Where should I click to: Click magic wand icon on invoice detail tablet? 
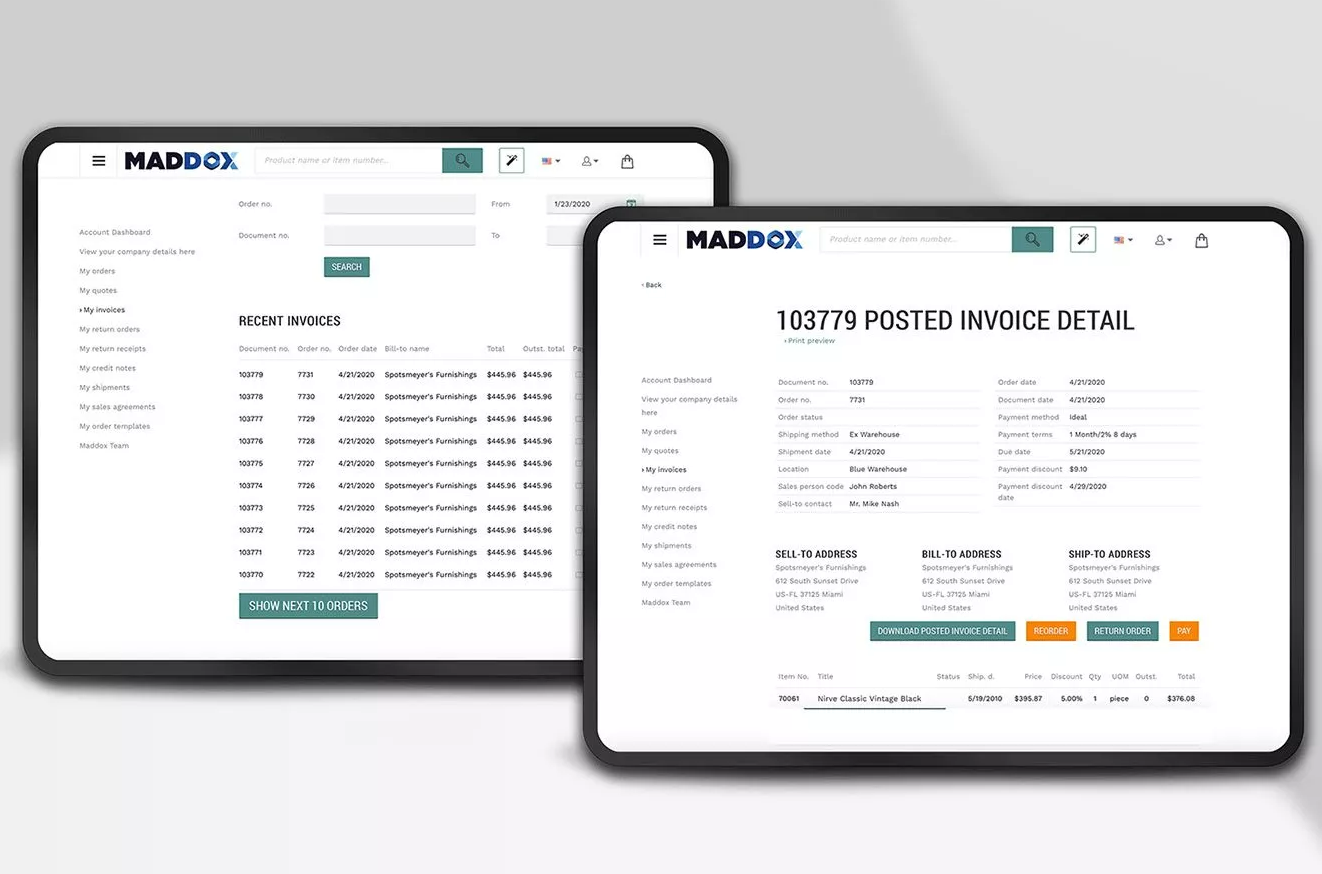coord(1082,240)
